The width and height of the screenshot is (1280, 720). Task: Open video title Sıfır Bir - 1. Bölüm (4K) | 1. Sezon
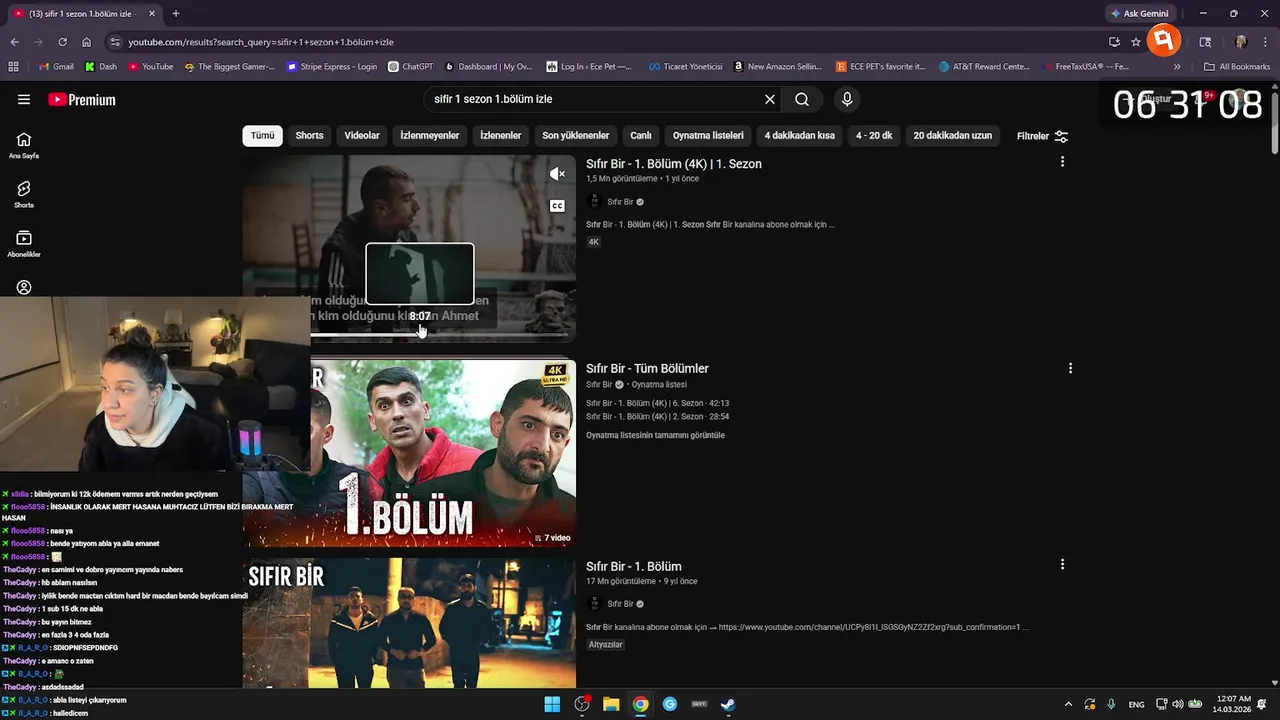(674, 164)
